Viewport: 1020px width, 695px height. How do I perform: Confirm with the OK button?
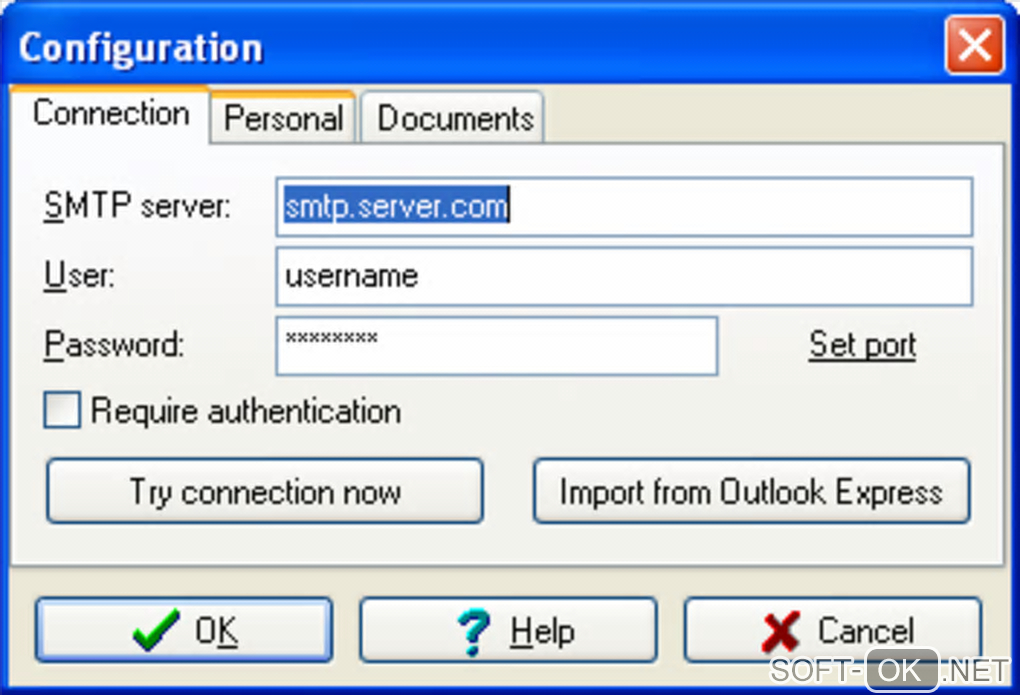click(184, 630)
